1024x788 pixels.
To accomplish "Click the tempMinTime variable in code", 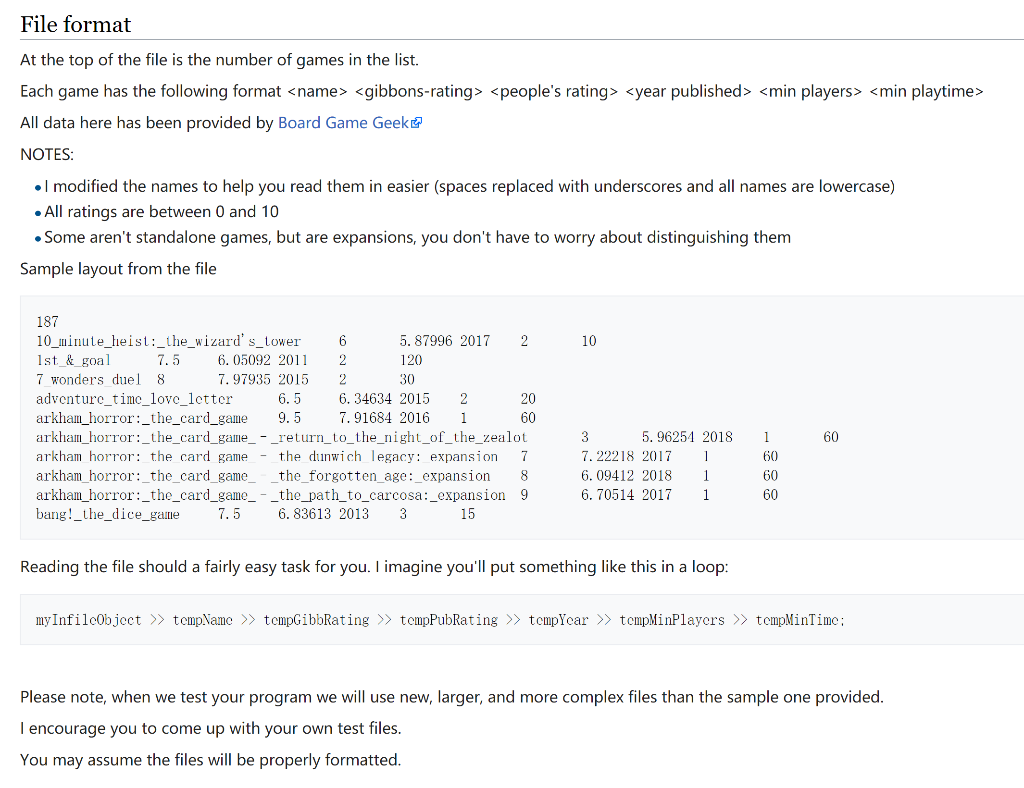I will 800,620.
